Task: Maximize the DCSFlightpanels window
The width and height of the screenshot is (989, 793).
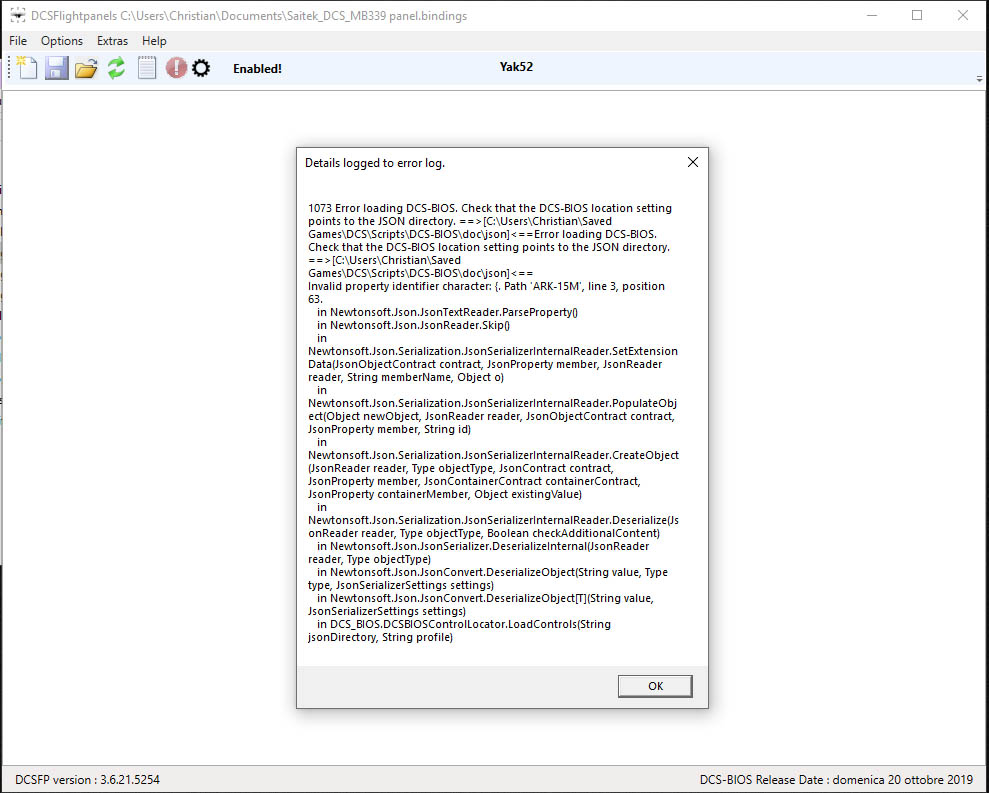Action: (917, 15)
